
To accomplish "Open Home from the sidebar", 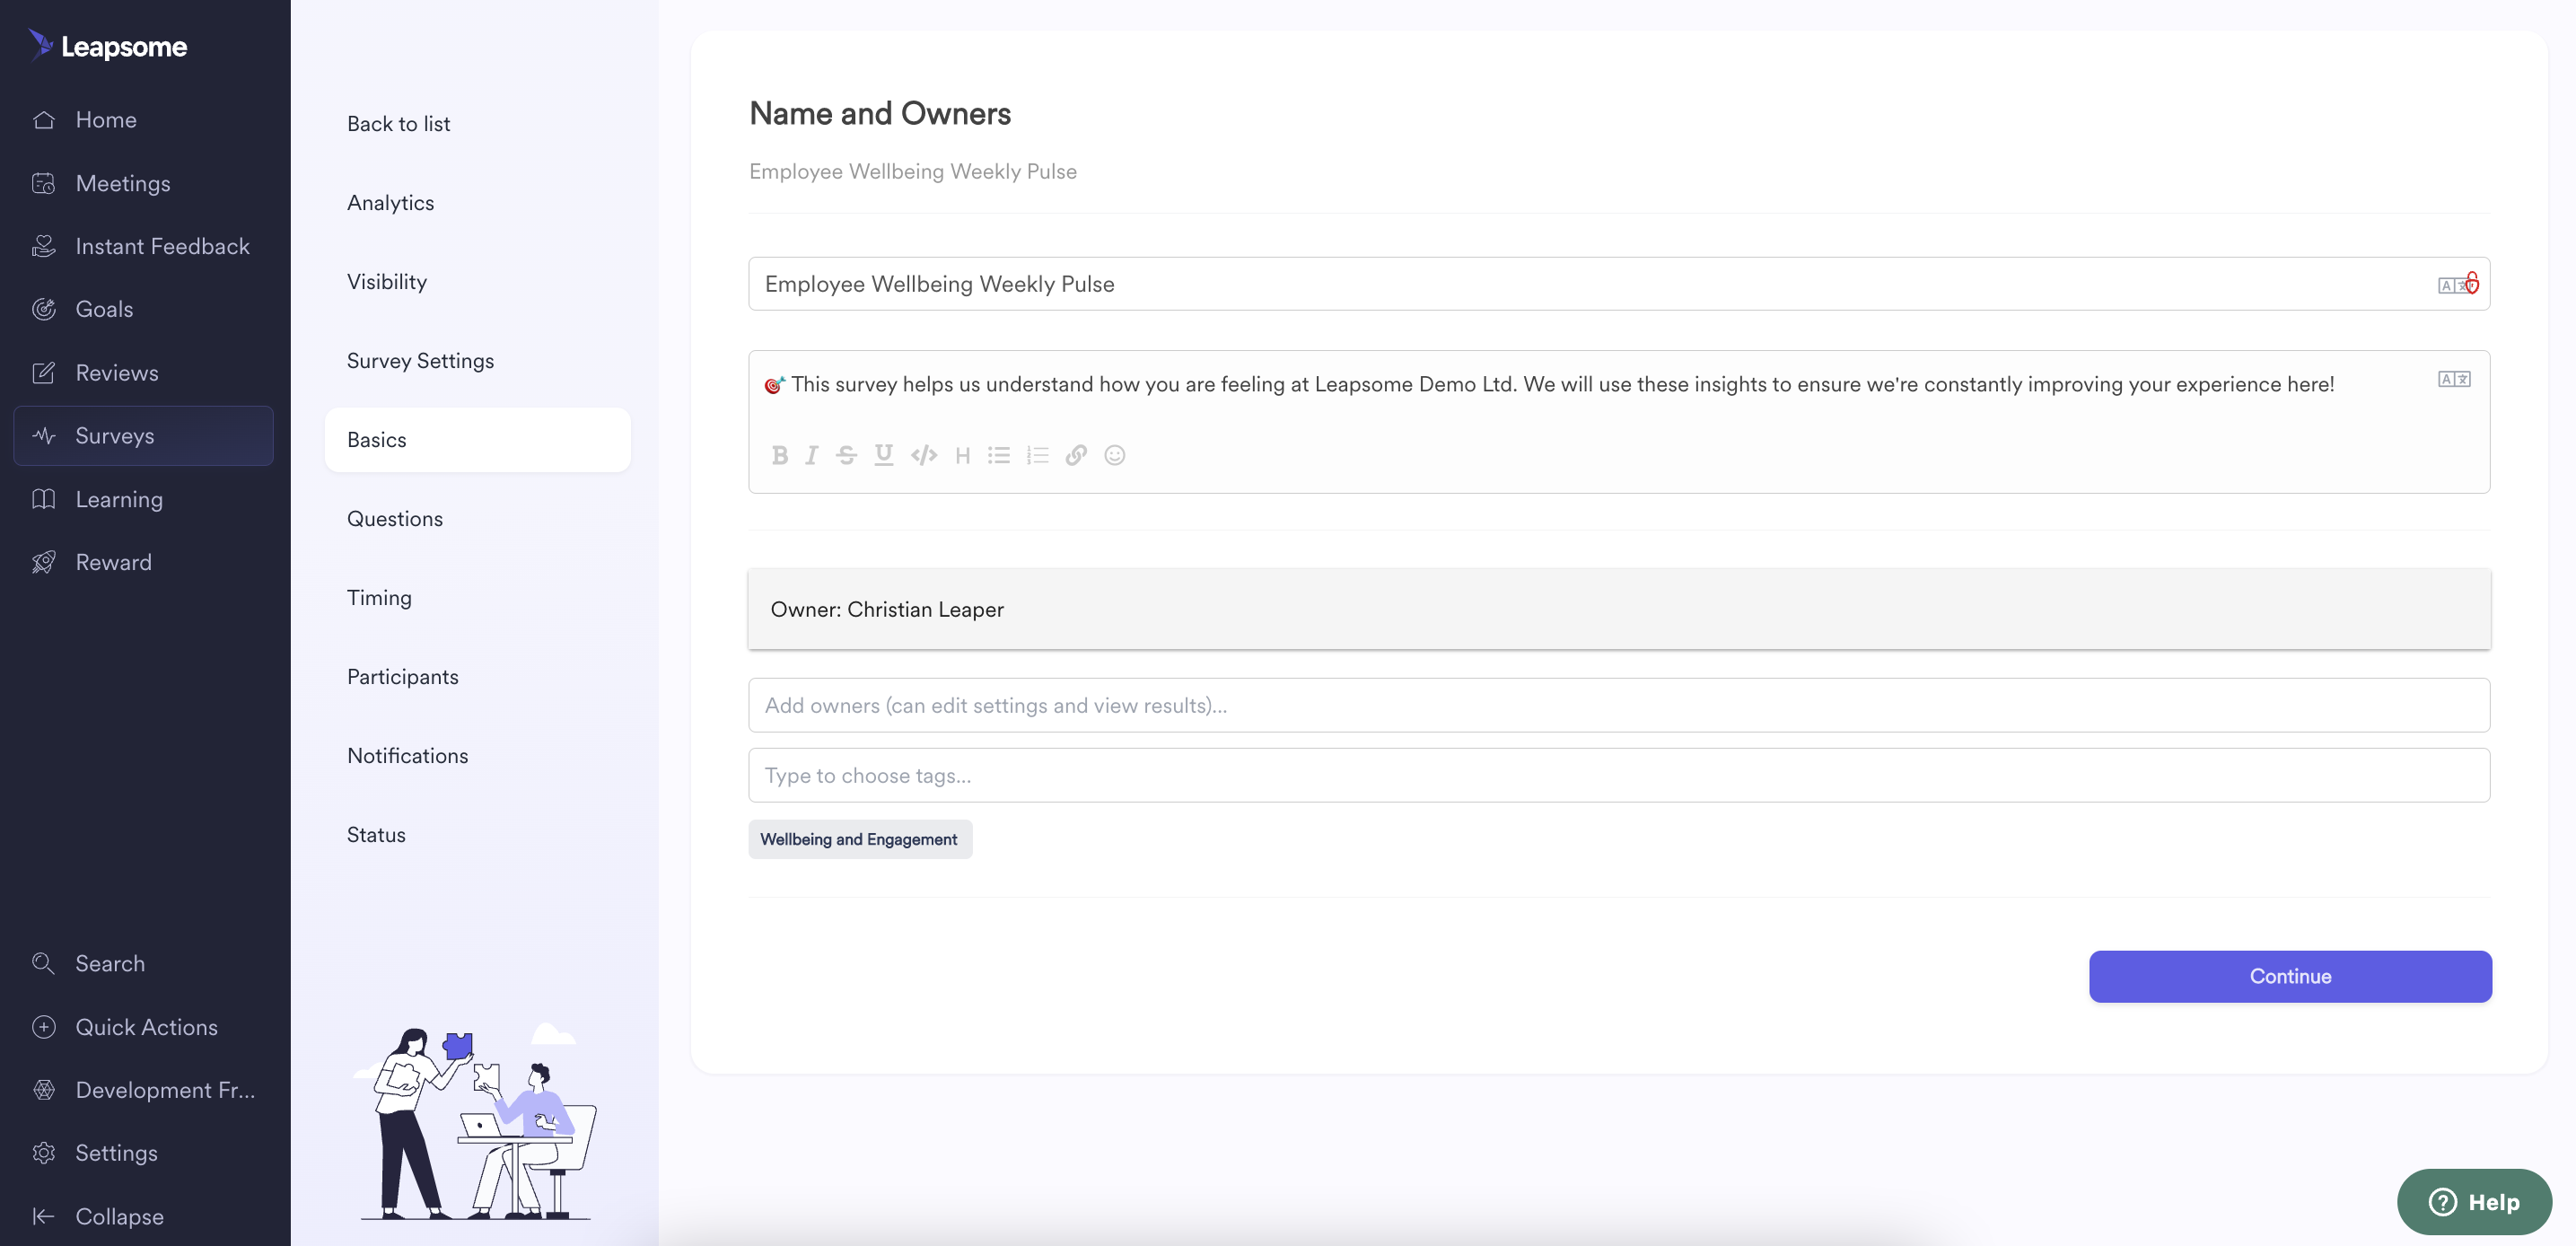I will (106, 119).
